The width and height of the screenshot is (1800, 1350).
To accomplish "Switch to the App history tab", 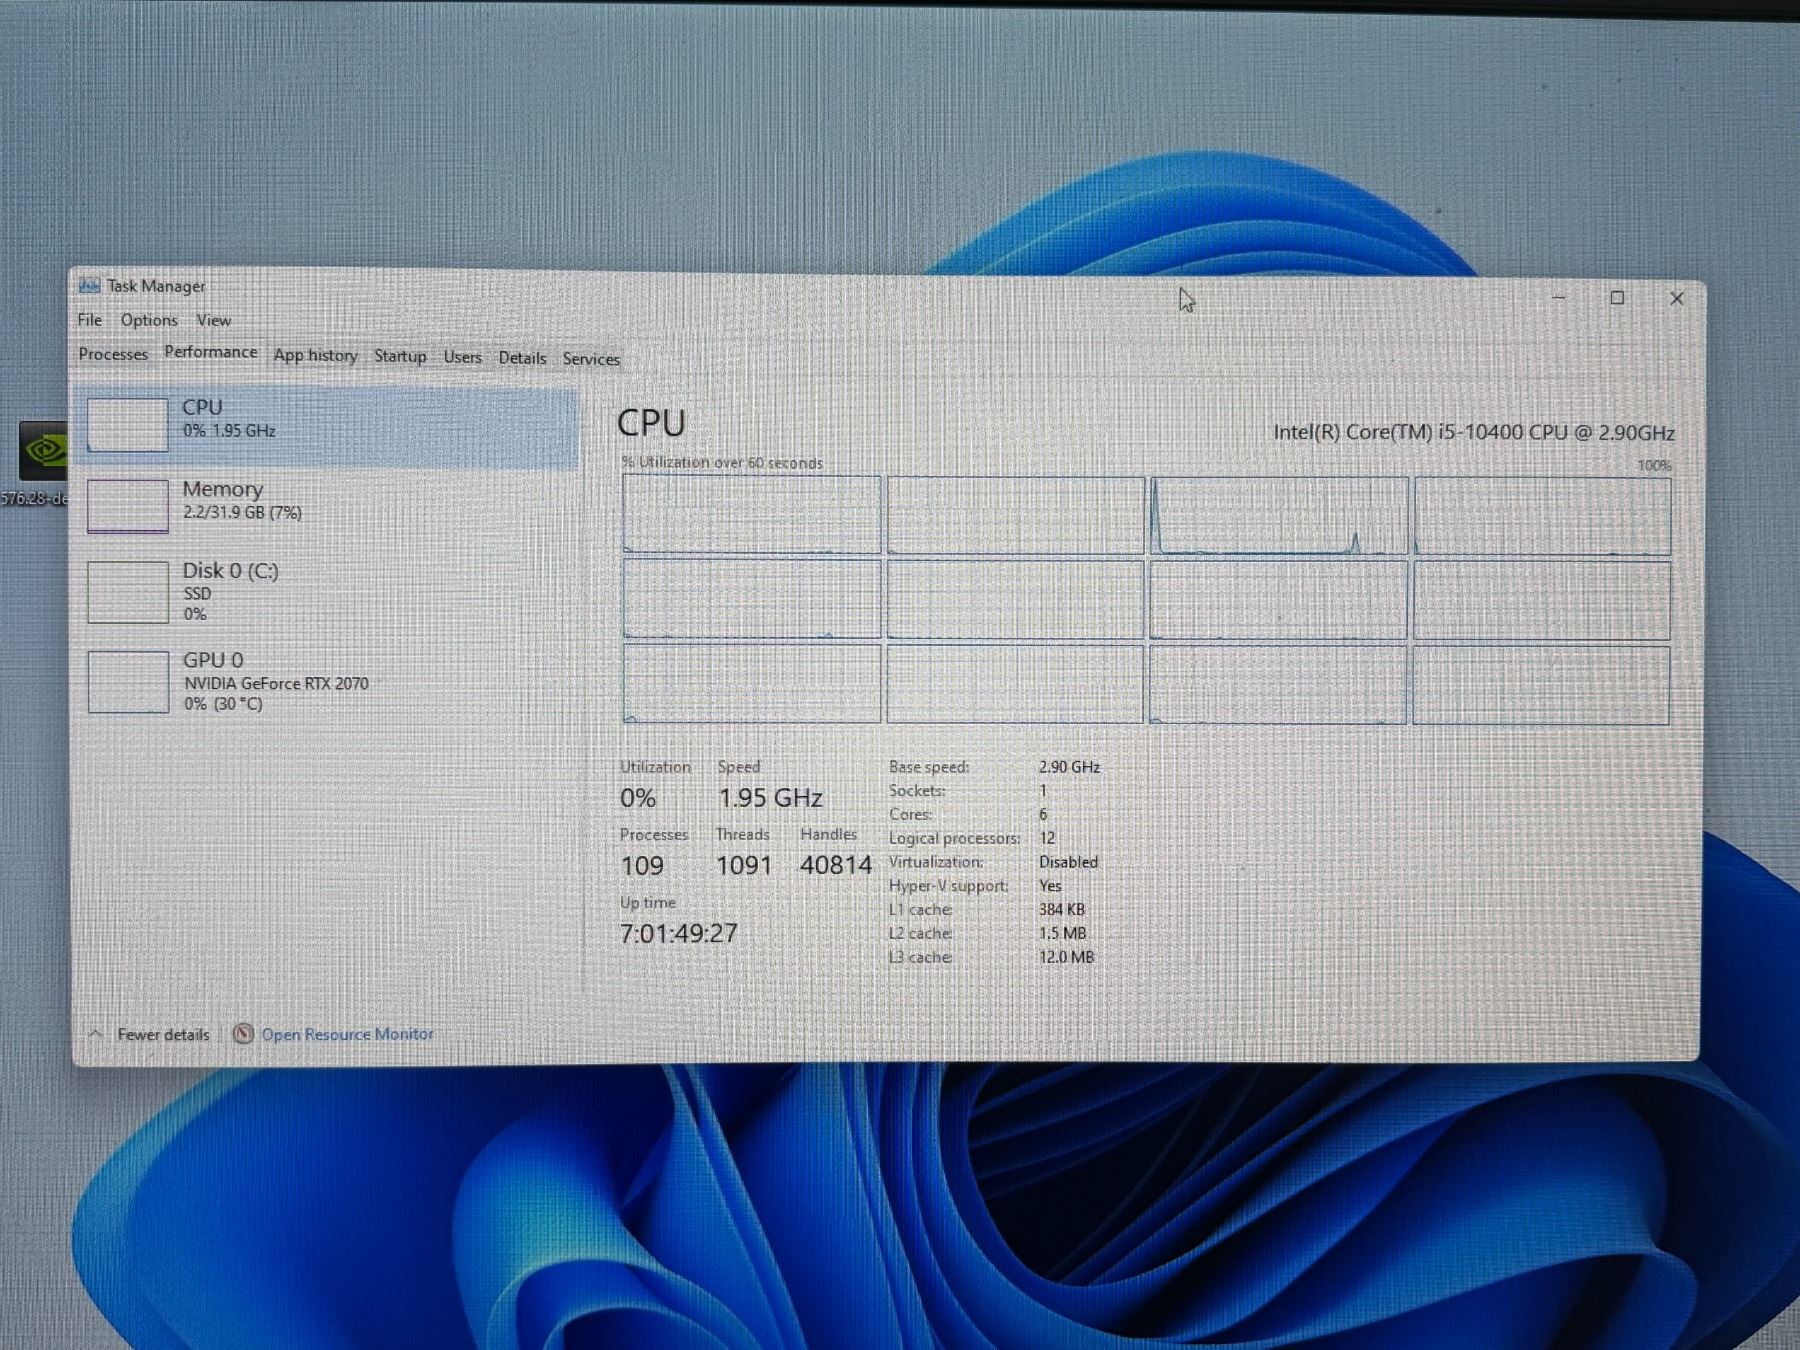I will 315,355.
